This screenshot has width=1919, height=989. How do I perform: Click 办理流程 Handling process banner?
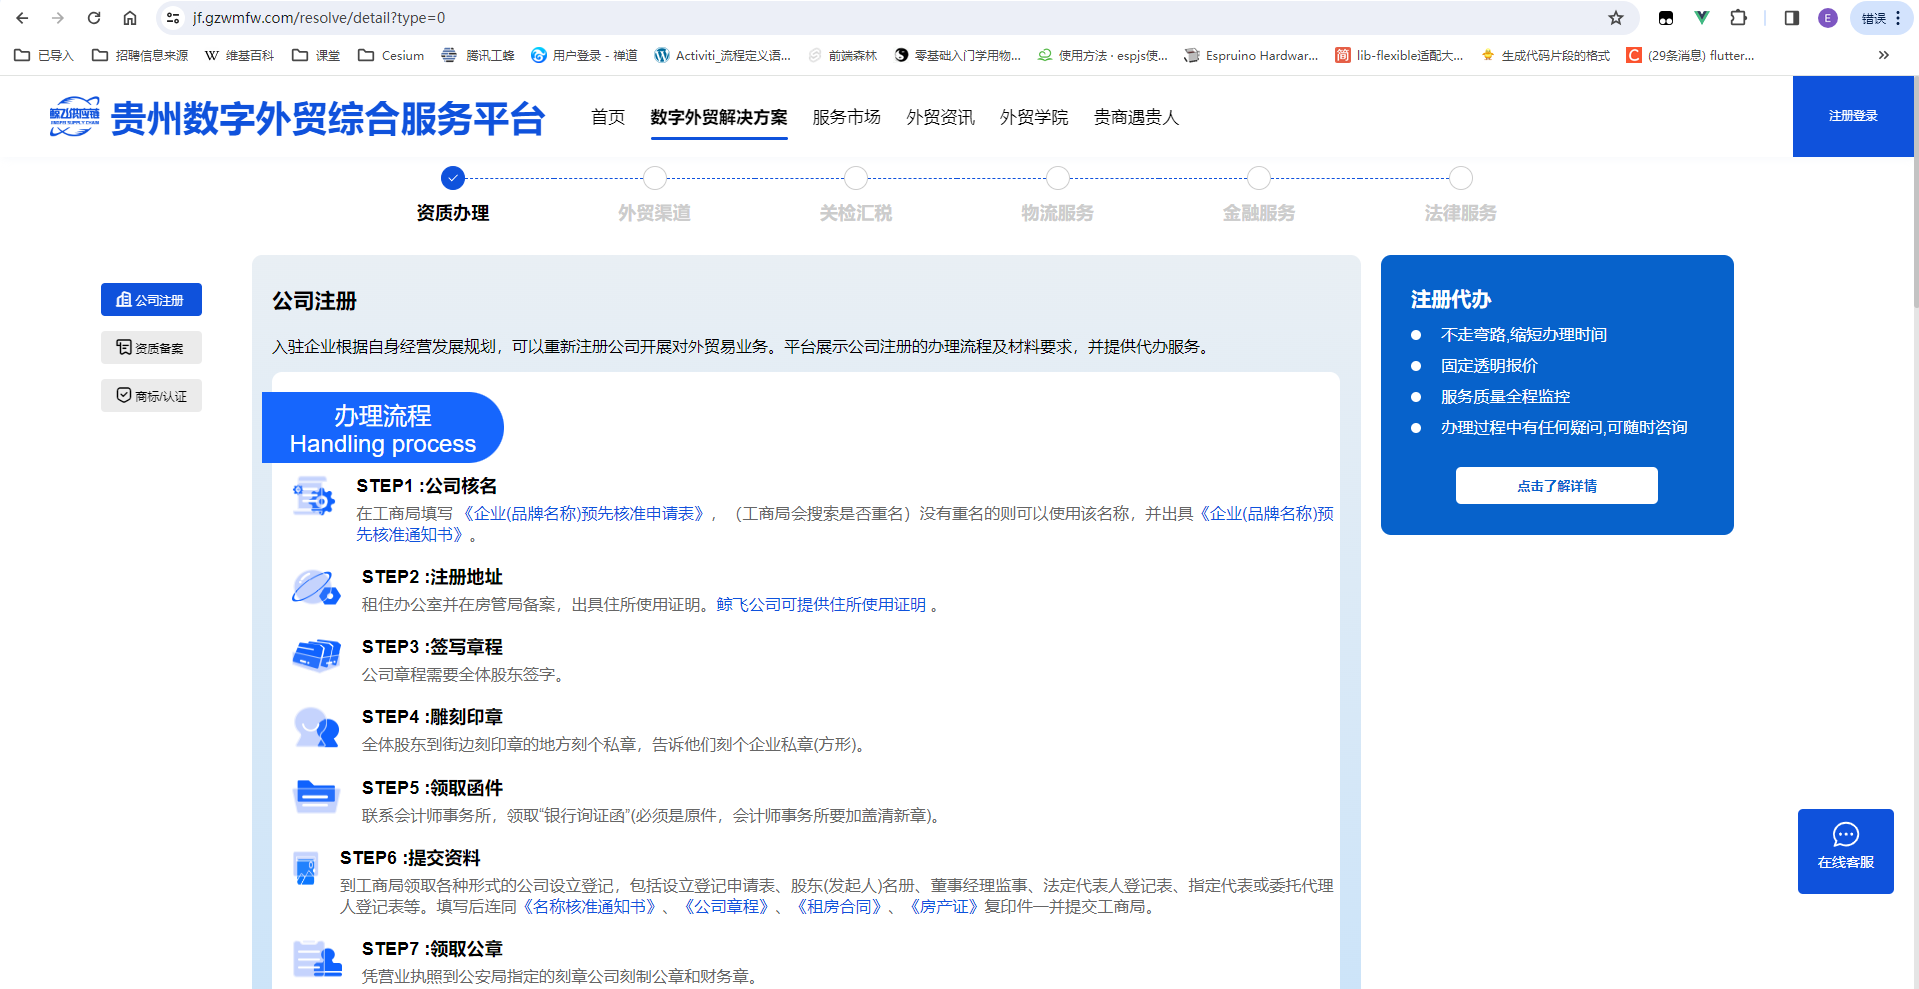click(x=382, y=428)
